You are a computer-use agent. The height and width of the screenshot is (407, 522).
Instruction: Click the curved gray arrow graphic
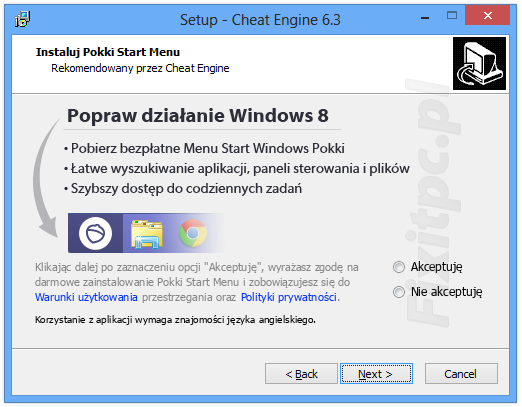[47, 178]
